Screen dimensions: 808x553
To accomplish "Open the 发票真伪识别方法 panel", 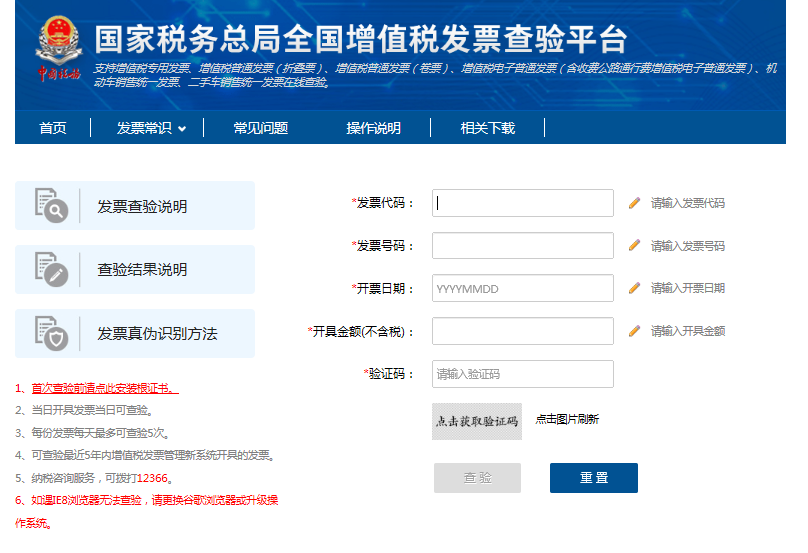I will 135,333.
